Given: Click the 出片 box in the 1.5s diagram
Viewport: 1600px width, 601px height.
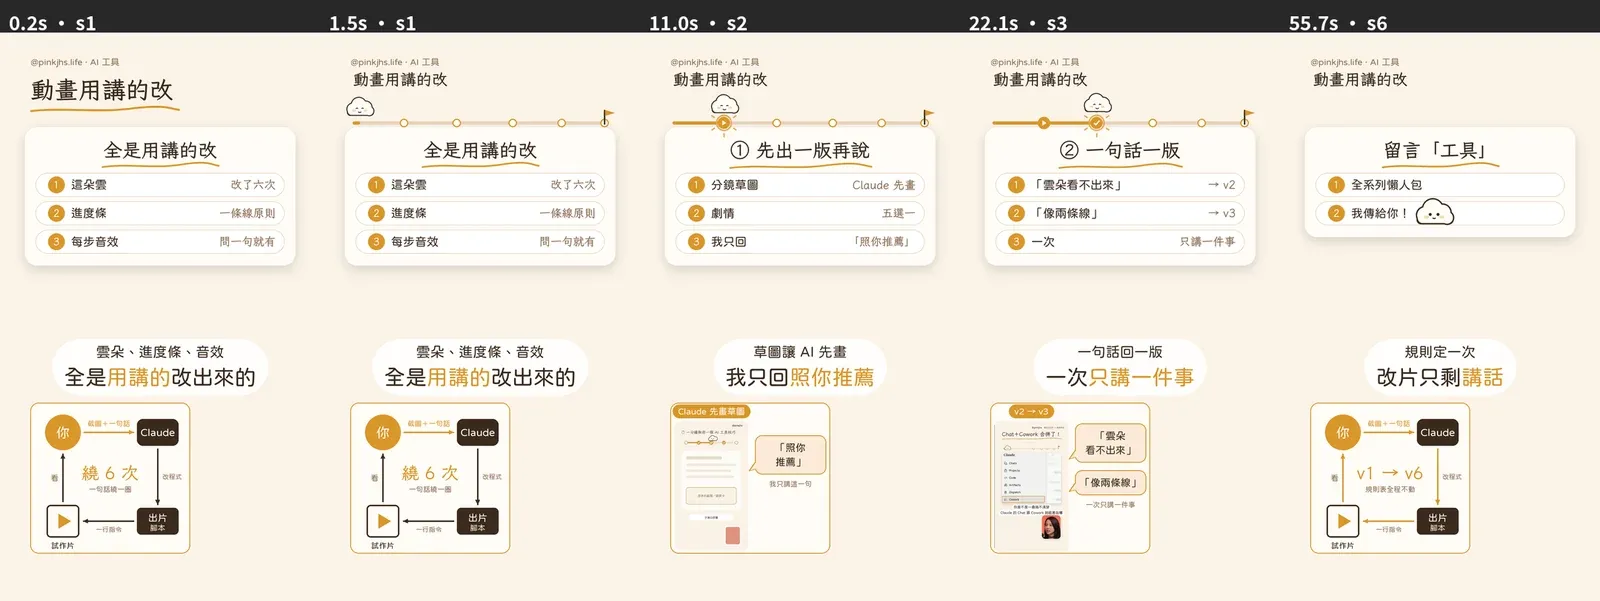Looking at the screenshot, I should [477, 521].
